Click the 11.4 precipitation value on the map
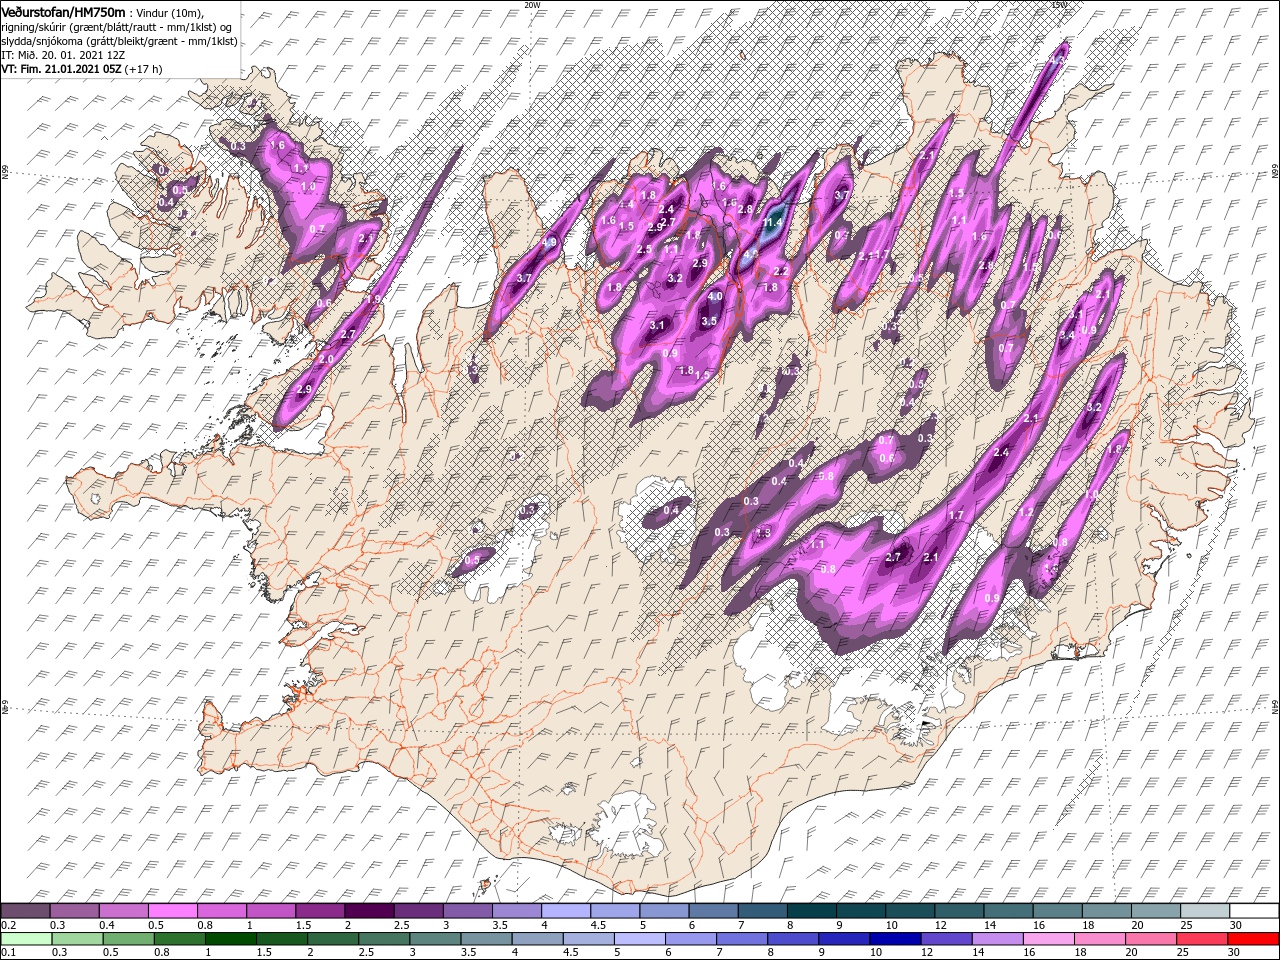1280x960 pixels. pyautogui.click(x=772, y=222)
